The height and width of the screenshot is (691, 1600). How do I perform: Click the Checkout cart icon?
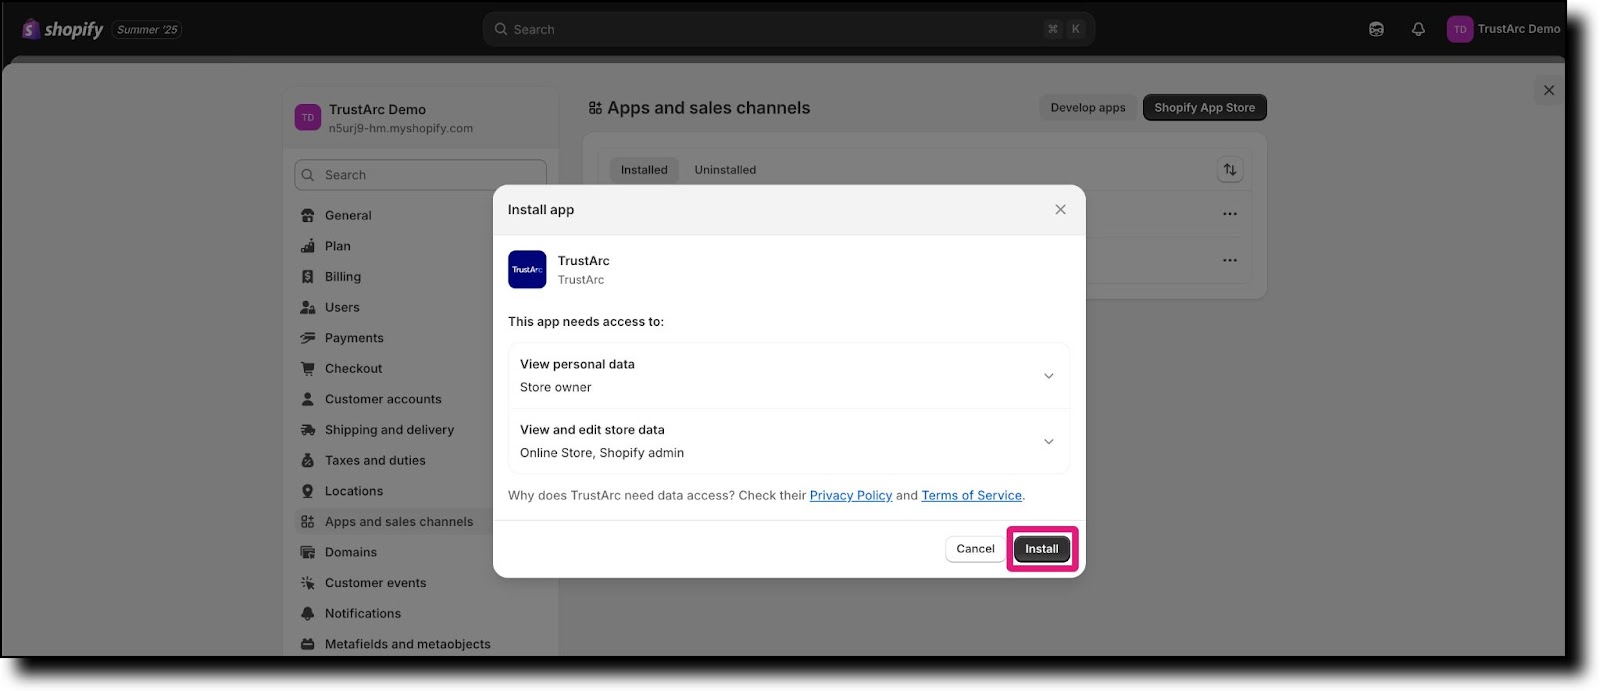coord(308,368)
